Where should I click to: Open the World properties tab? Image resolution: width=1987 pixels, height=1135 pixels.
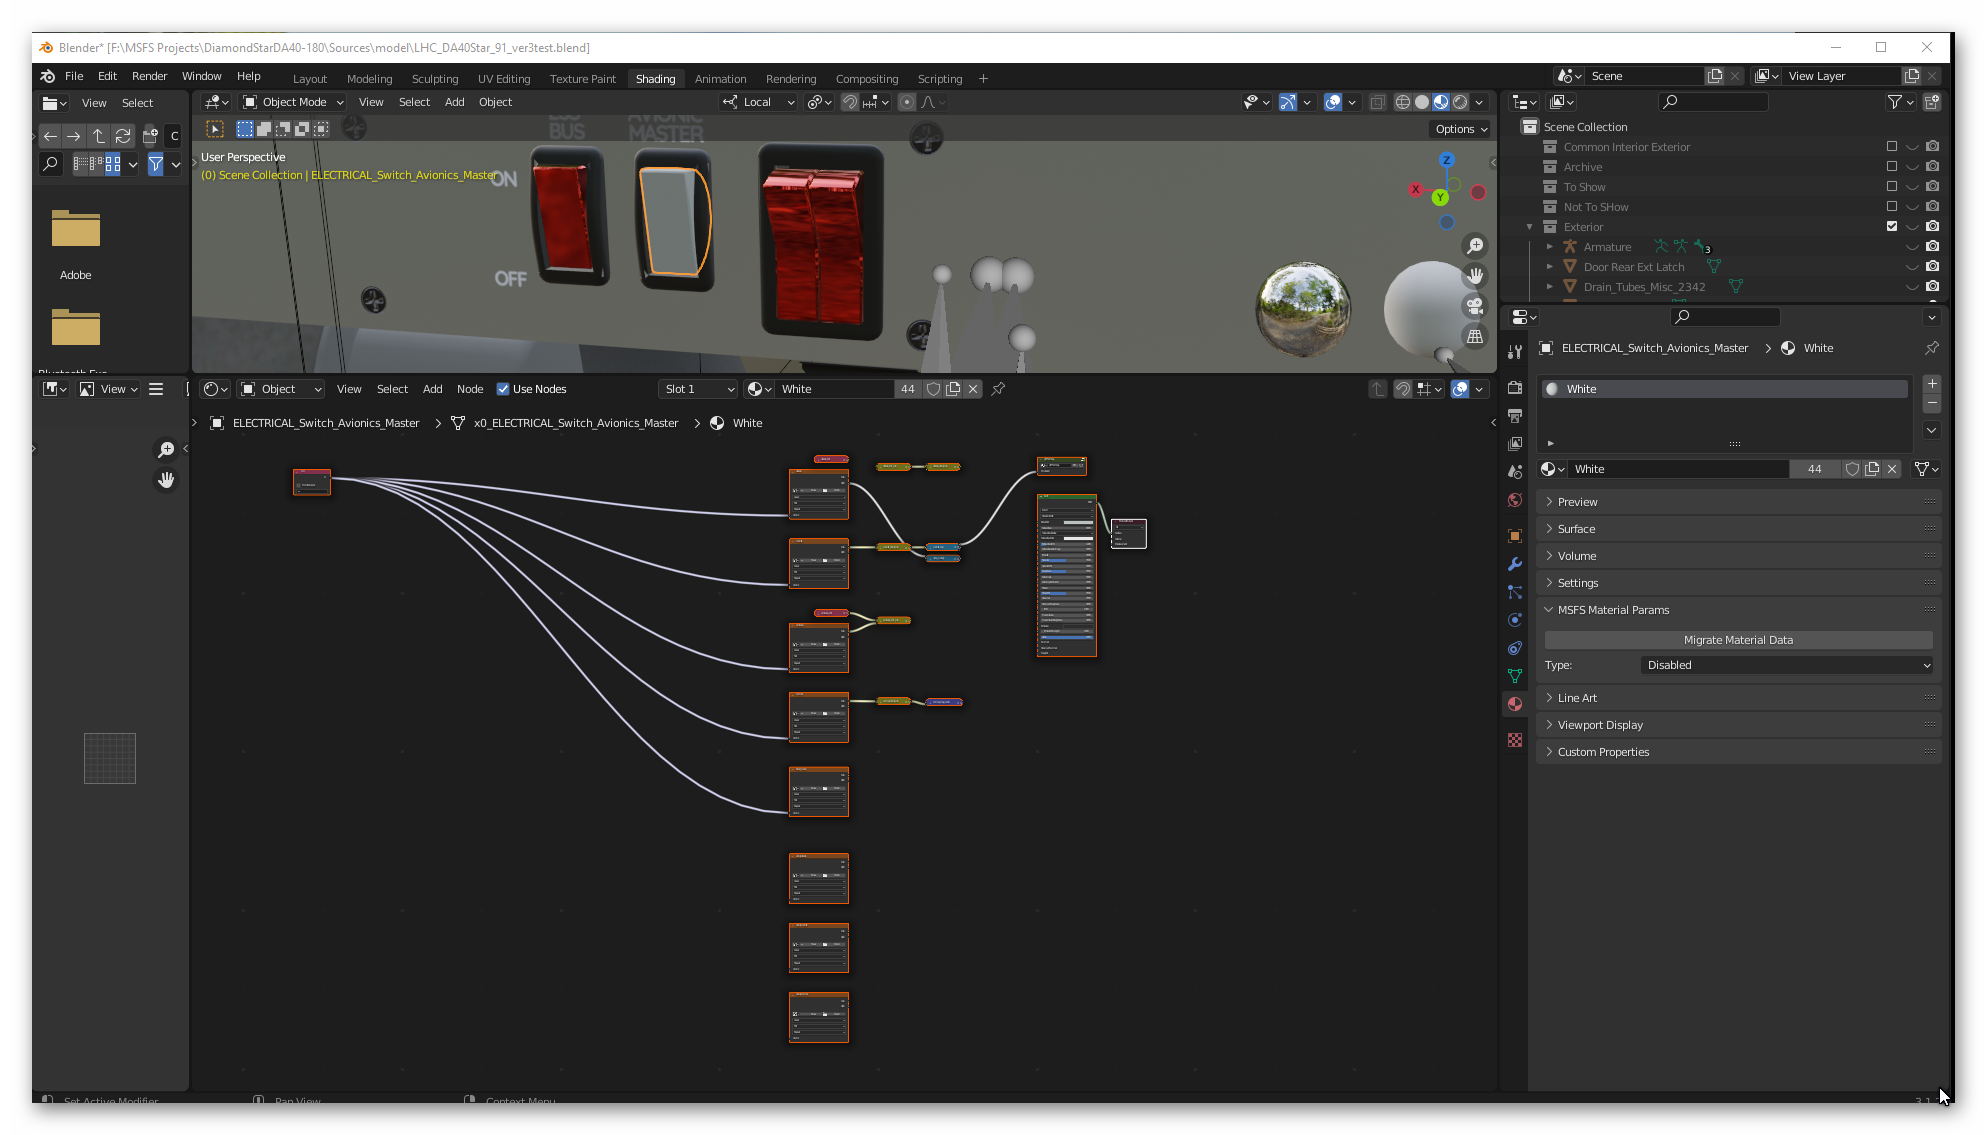[x=1515, y=500]
